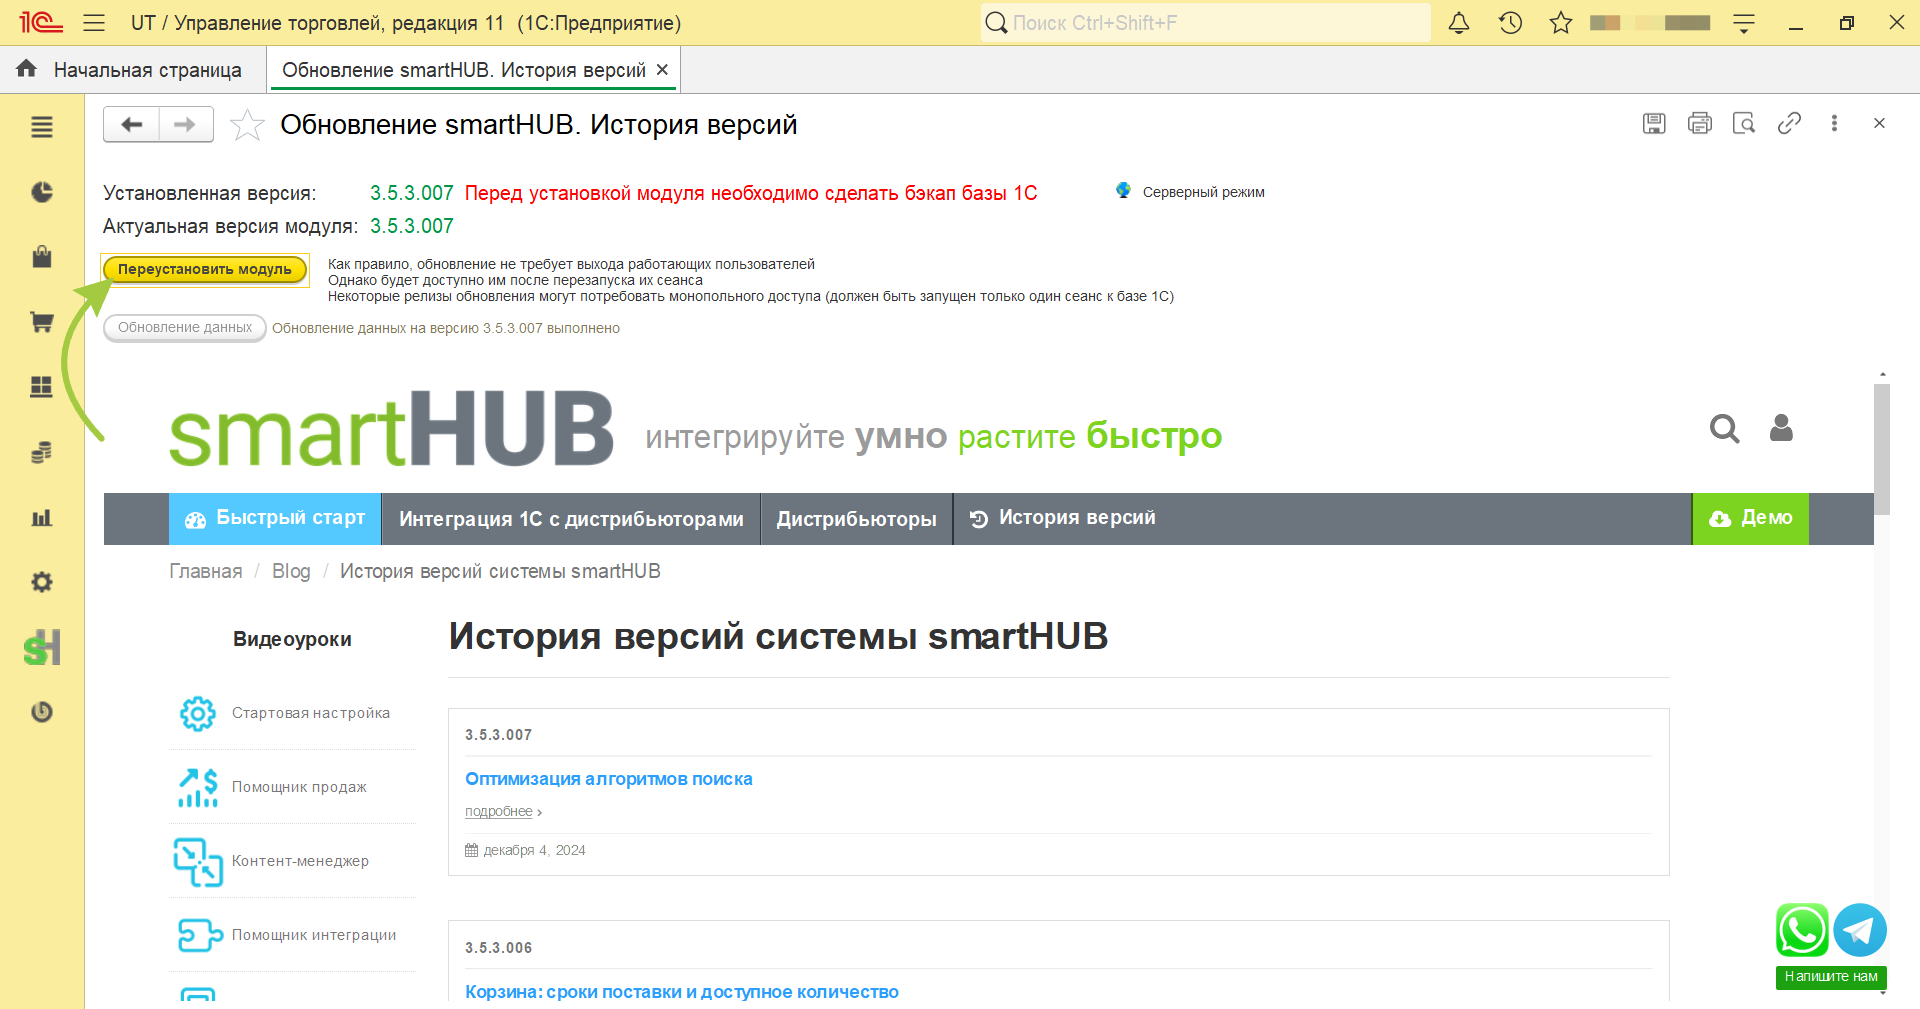Open the website search magnifier icon

pyautogui.click(x=1725, y=429)
